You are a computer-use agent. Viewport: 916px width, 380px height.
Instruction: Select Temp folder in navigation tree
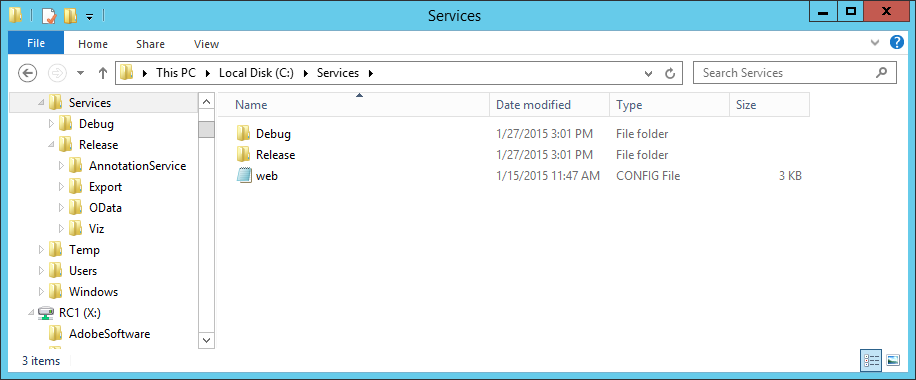[84, 250]
